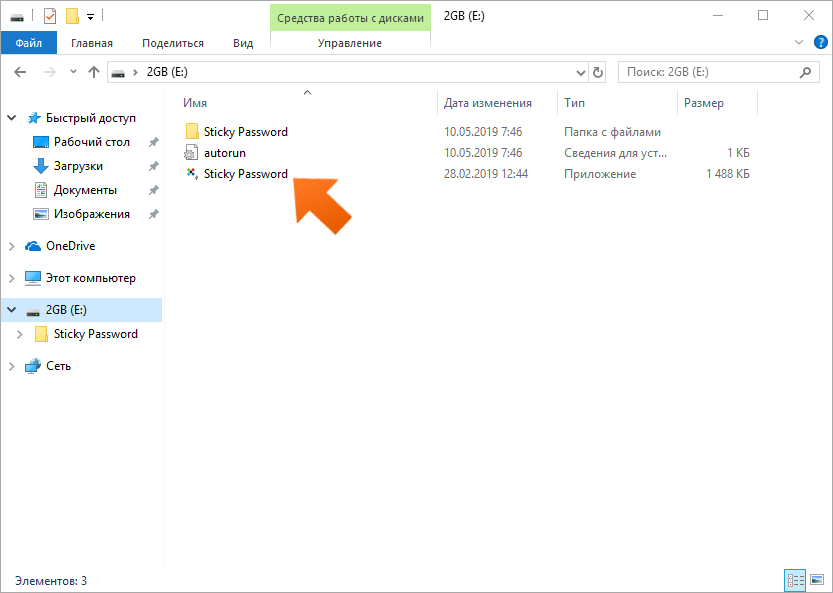The height and width of the screenshot is (593, 833).
Task: Click the drive icon in title bar
Action: (x=17, y=17)
